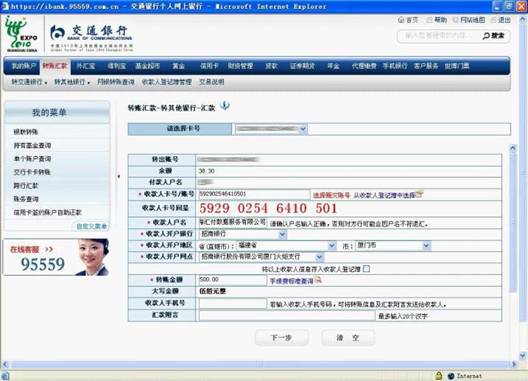Expand 收款人开户银行 bank dropdown
528x381 pixels.
click(x=243, y=234)
